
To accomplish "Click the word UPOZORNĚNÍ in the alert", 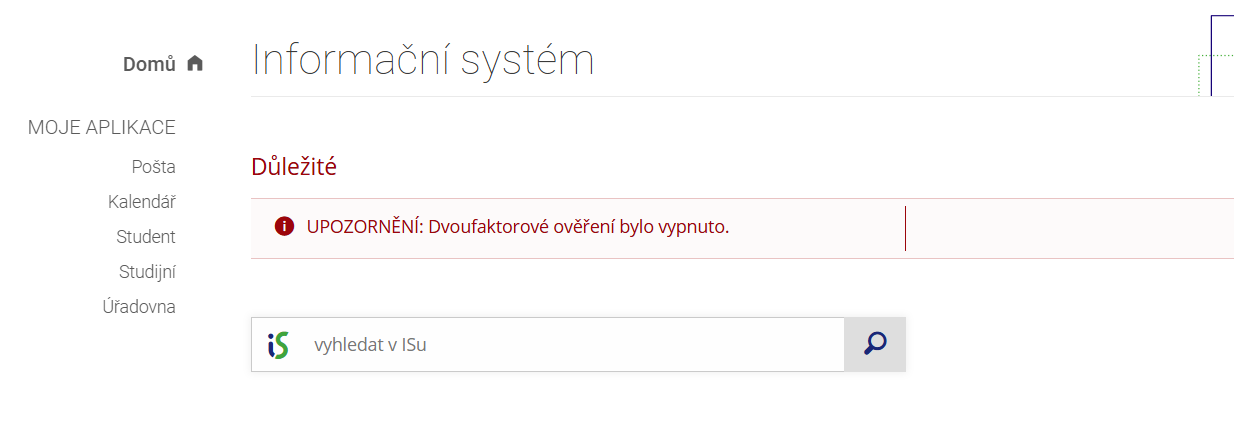I will [364, 227].
